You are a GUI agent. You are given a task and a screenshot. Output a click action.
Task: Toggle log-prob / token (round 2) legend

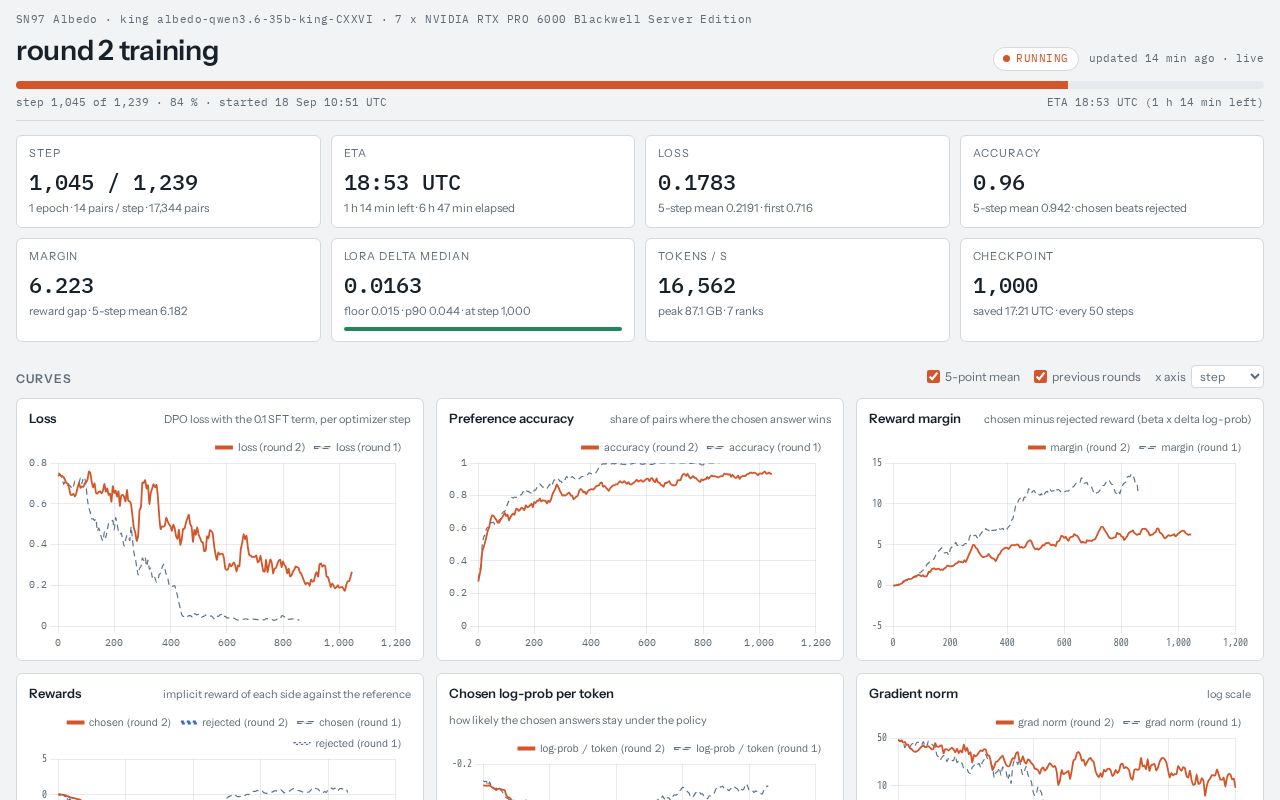591,748
